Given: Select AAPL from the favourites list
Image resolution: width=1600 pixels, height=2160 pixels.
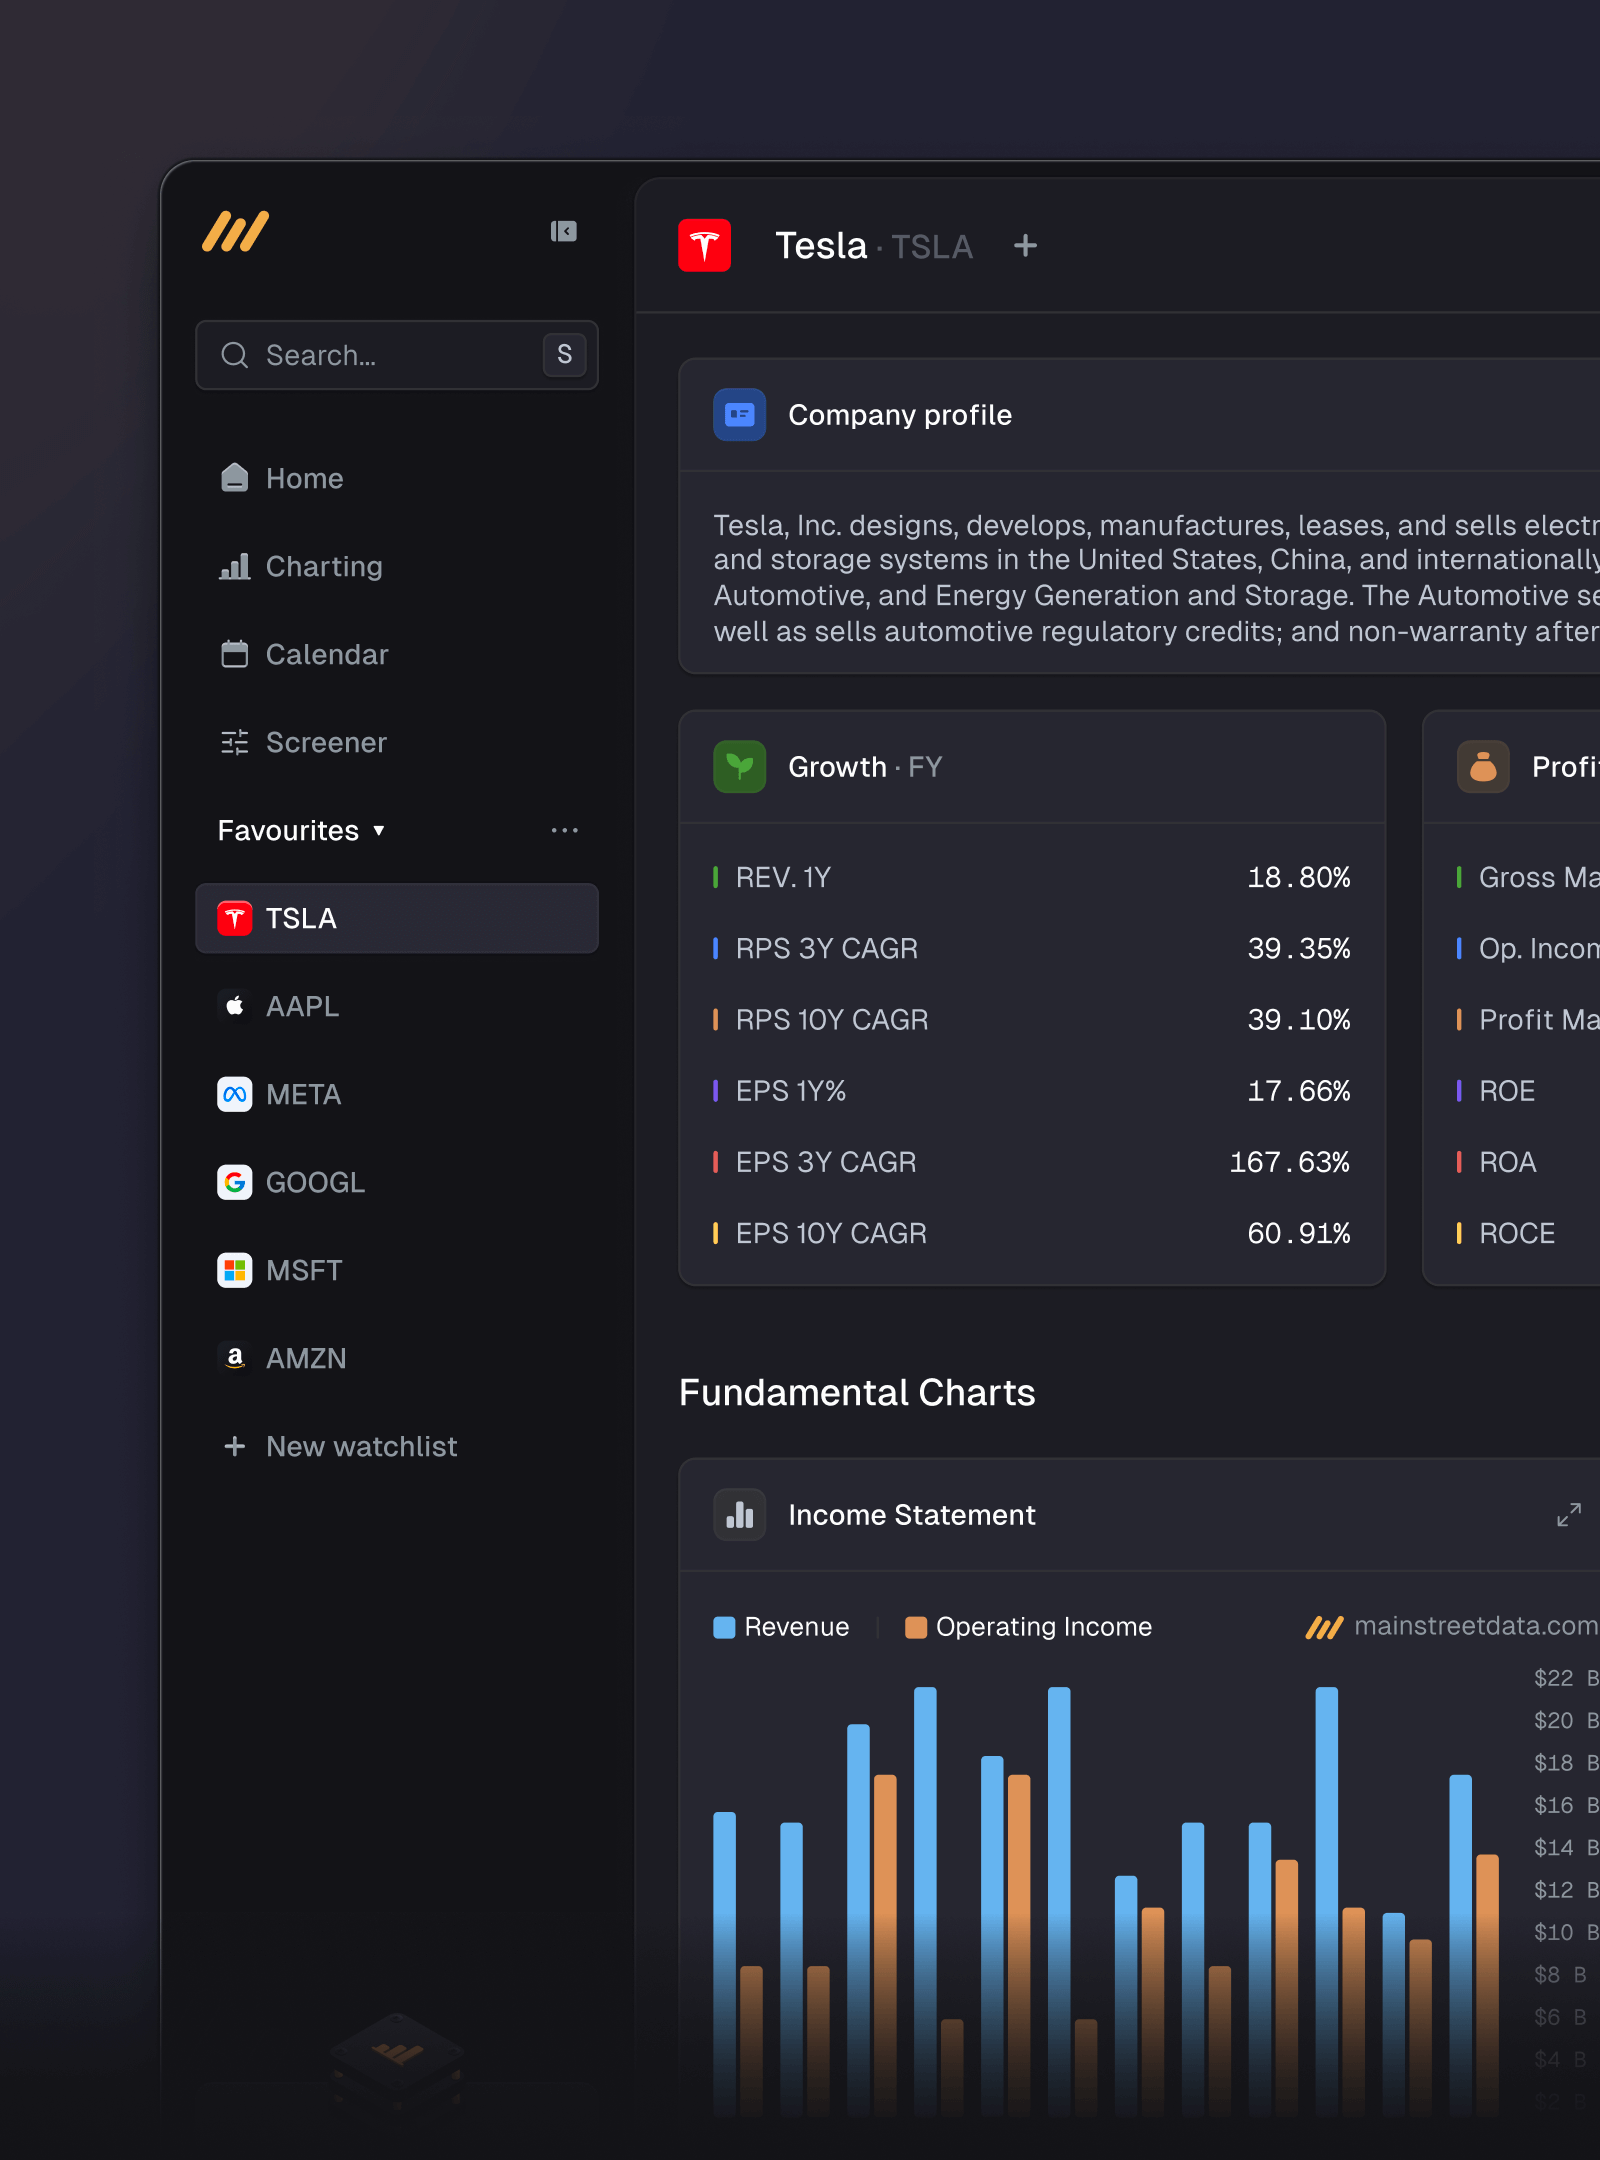Looking at the screenshot, I should (x=302, y=1007).
